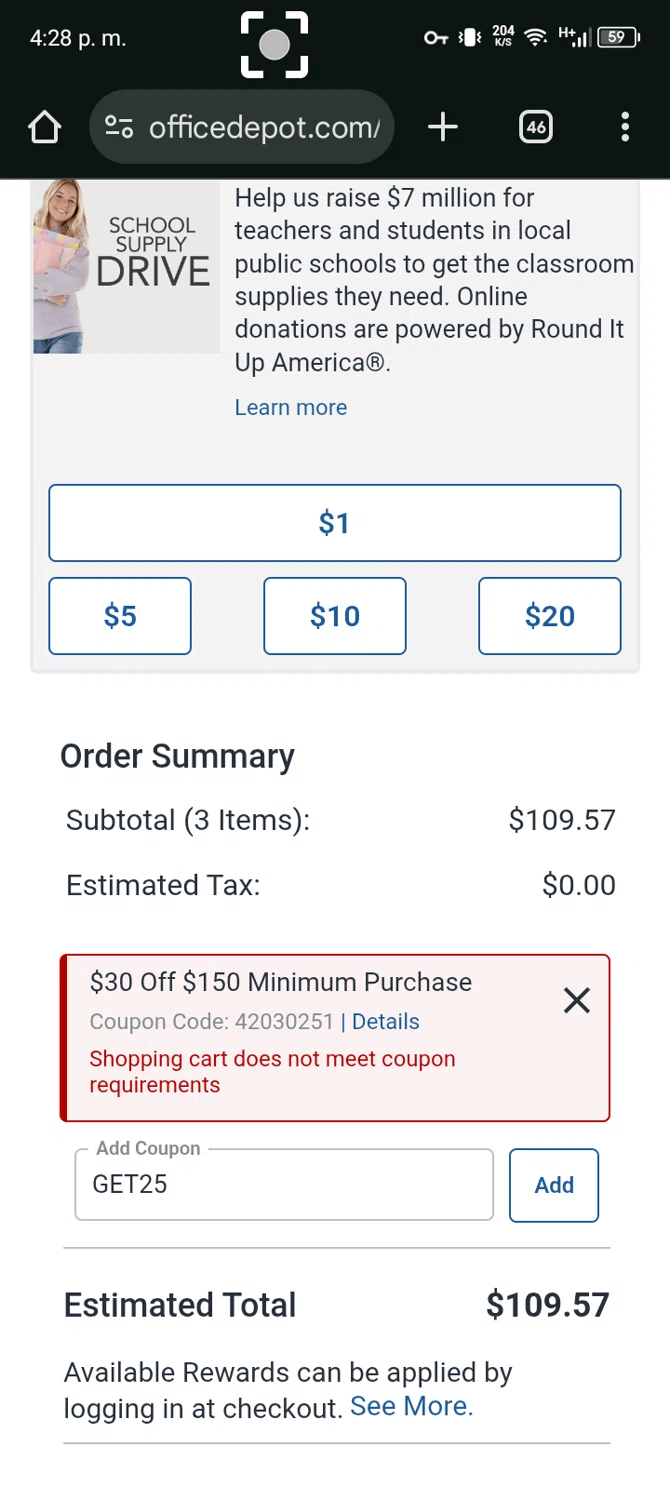The image size is (670, 1500).
Task: Tap the officedepot.com address bar
Action: pyautogui.click(x=264, y=128)
